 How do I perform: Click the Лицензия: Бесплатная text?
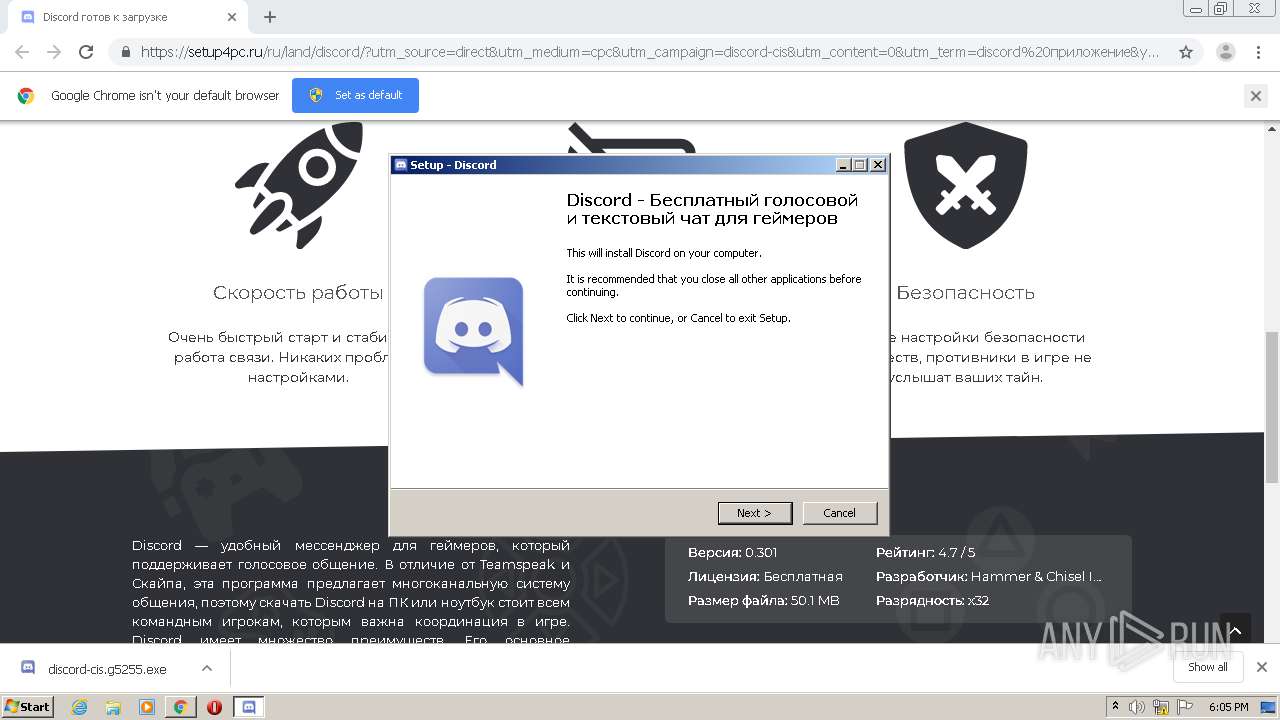tap(765, 577)
